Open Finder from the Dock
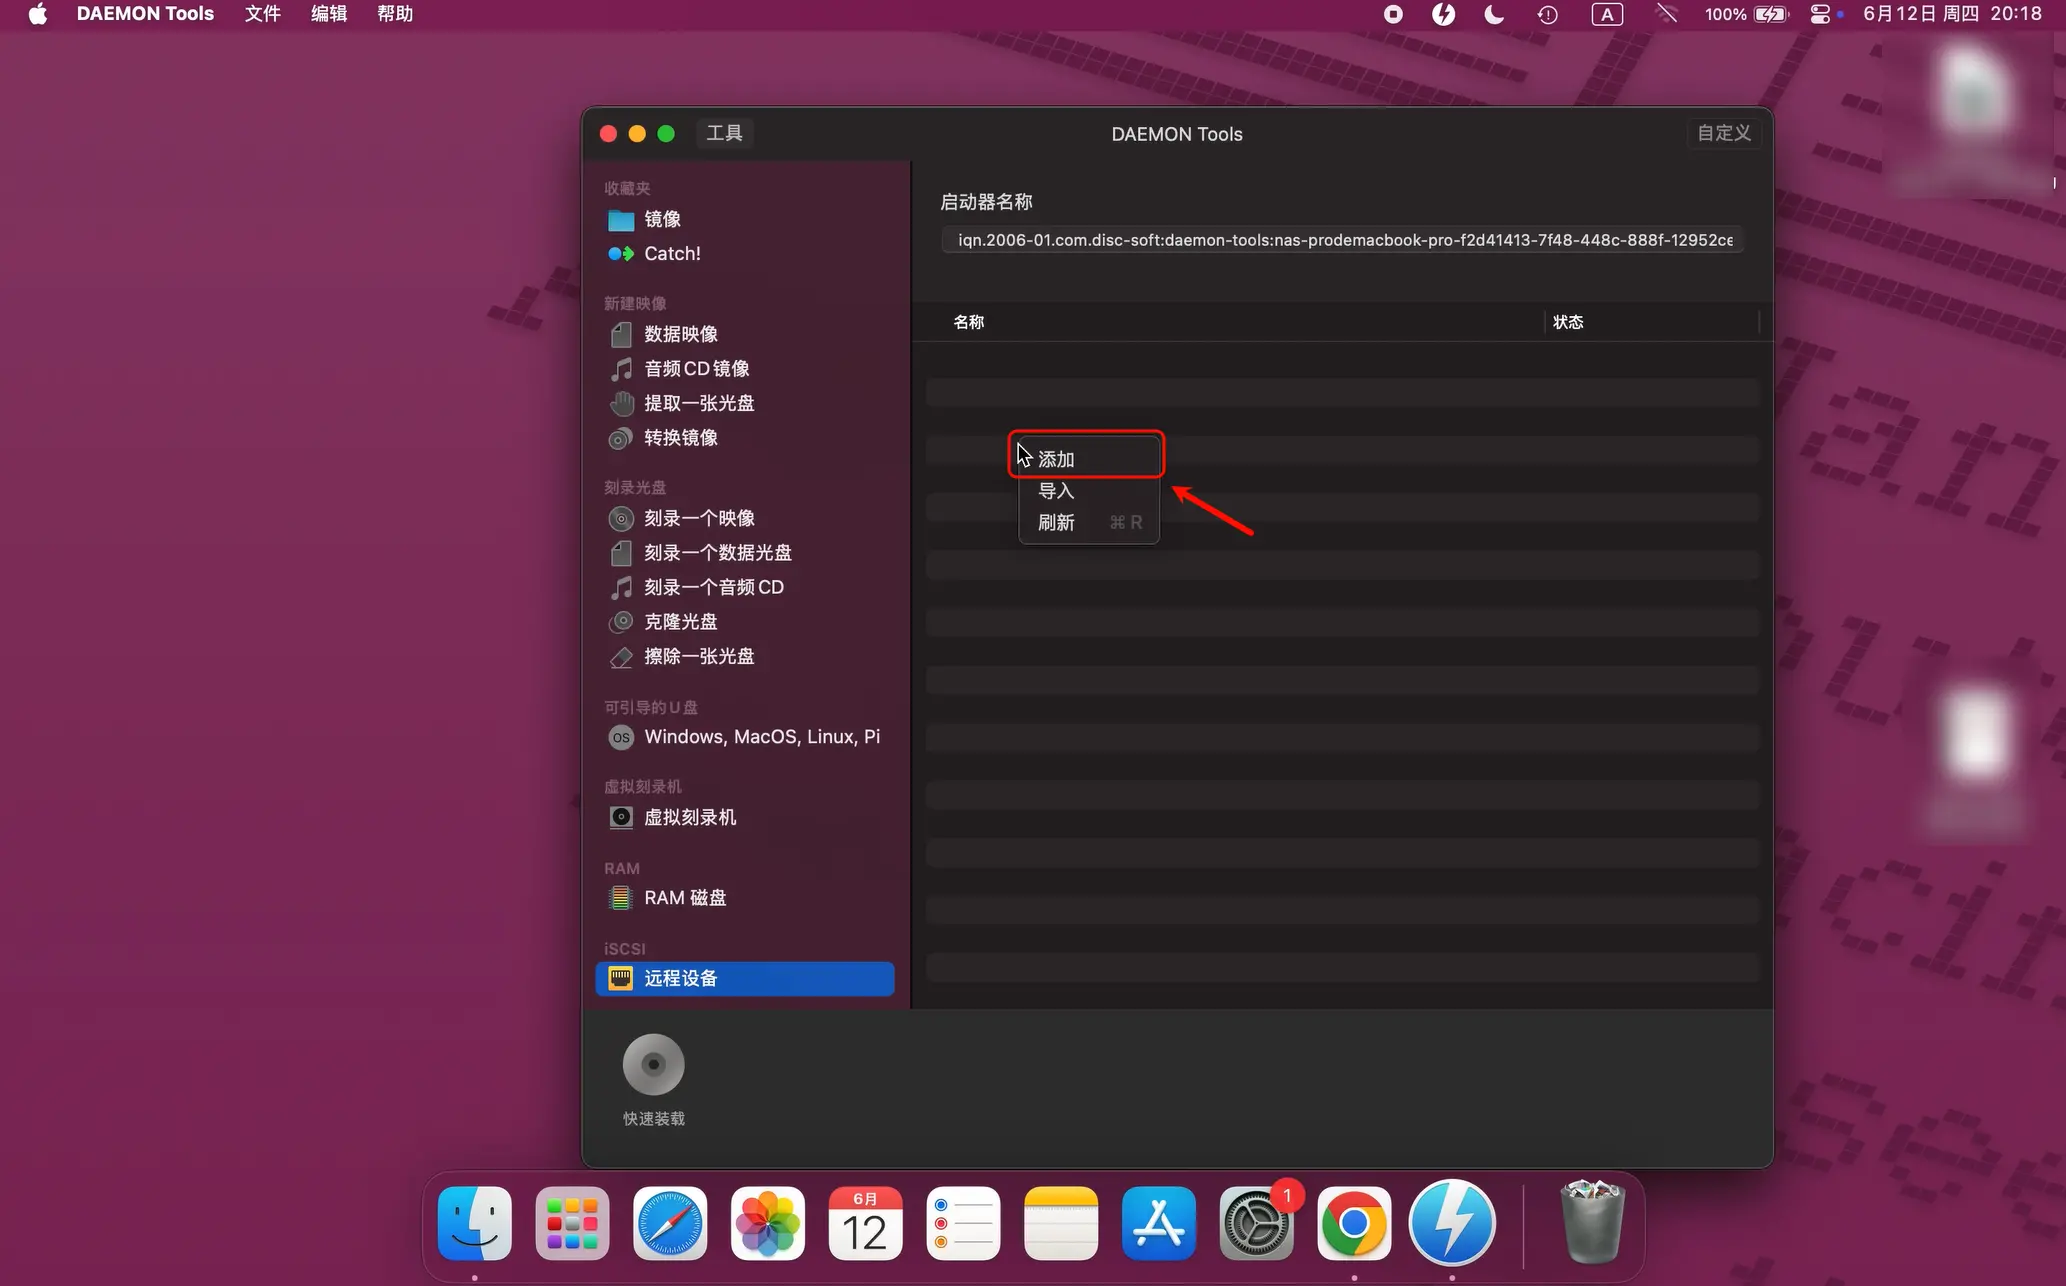2066x1286 pixels. 475,1224
